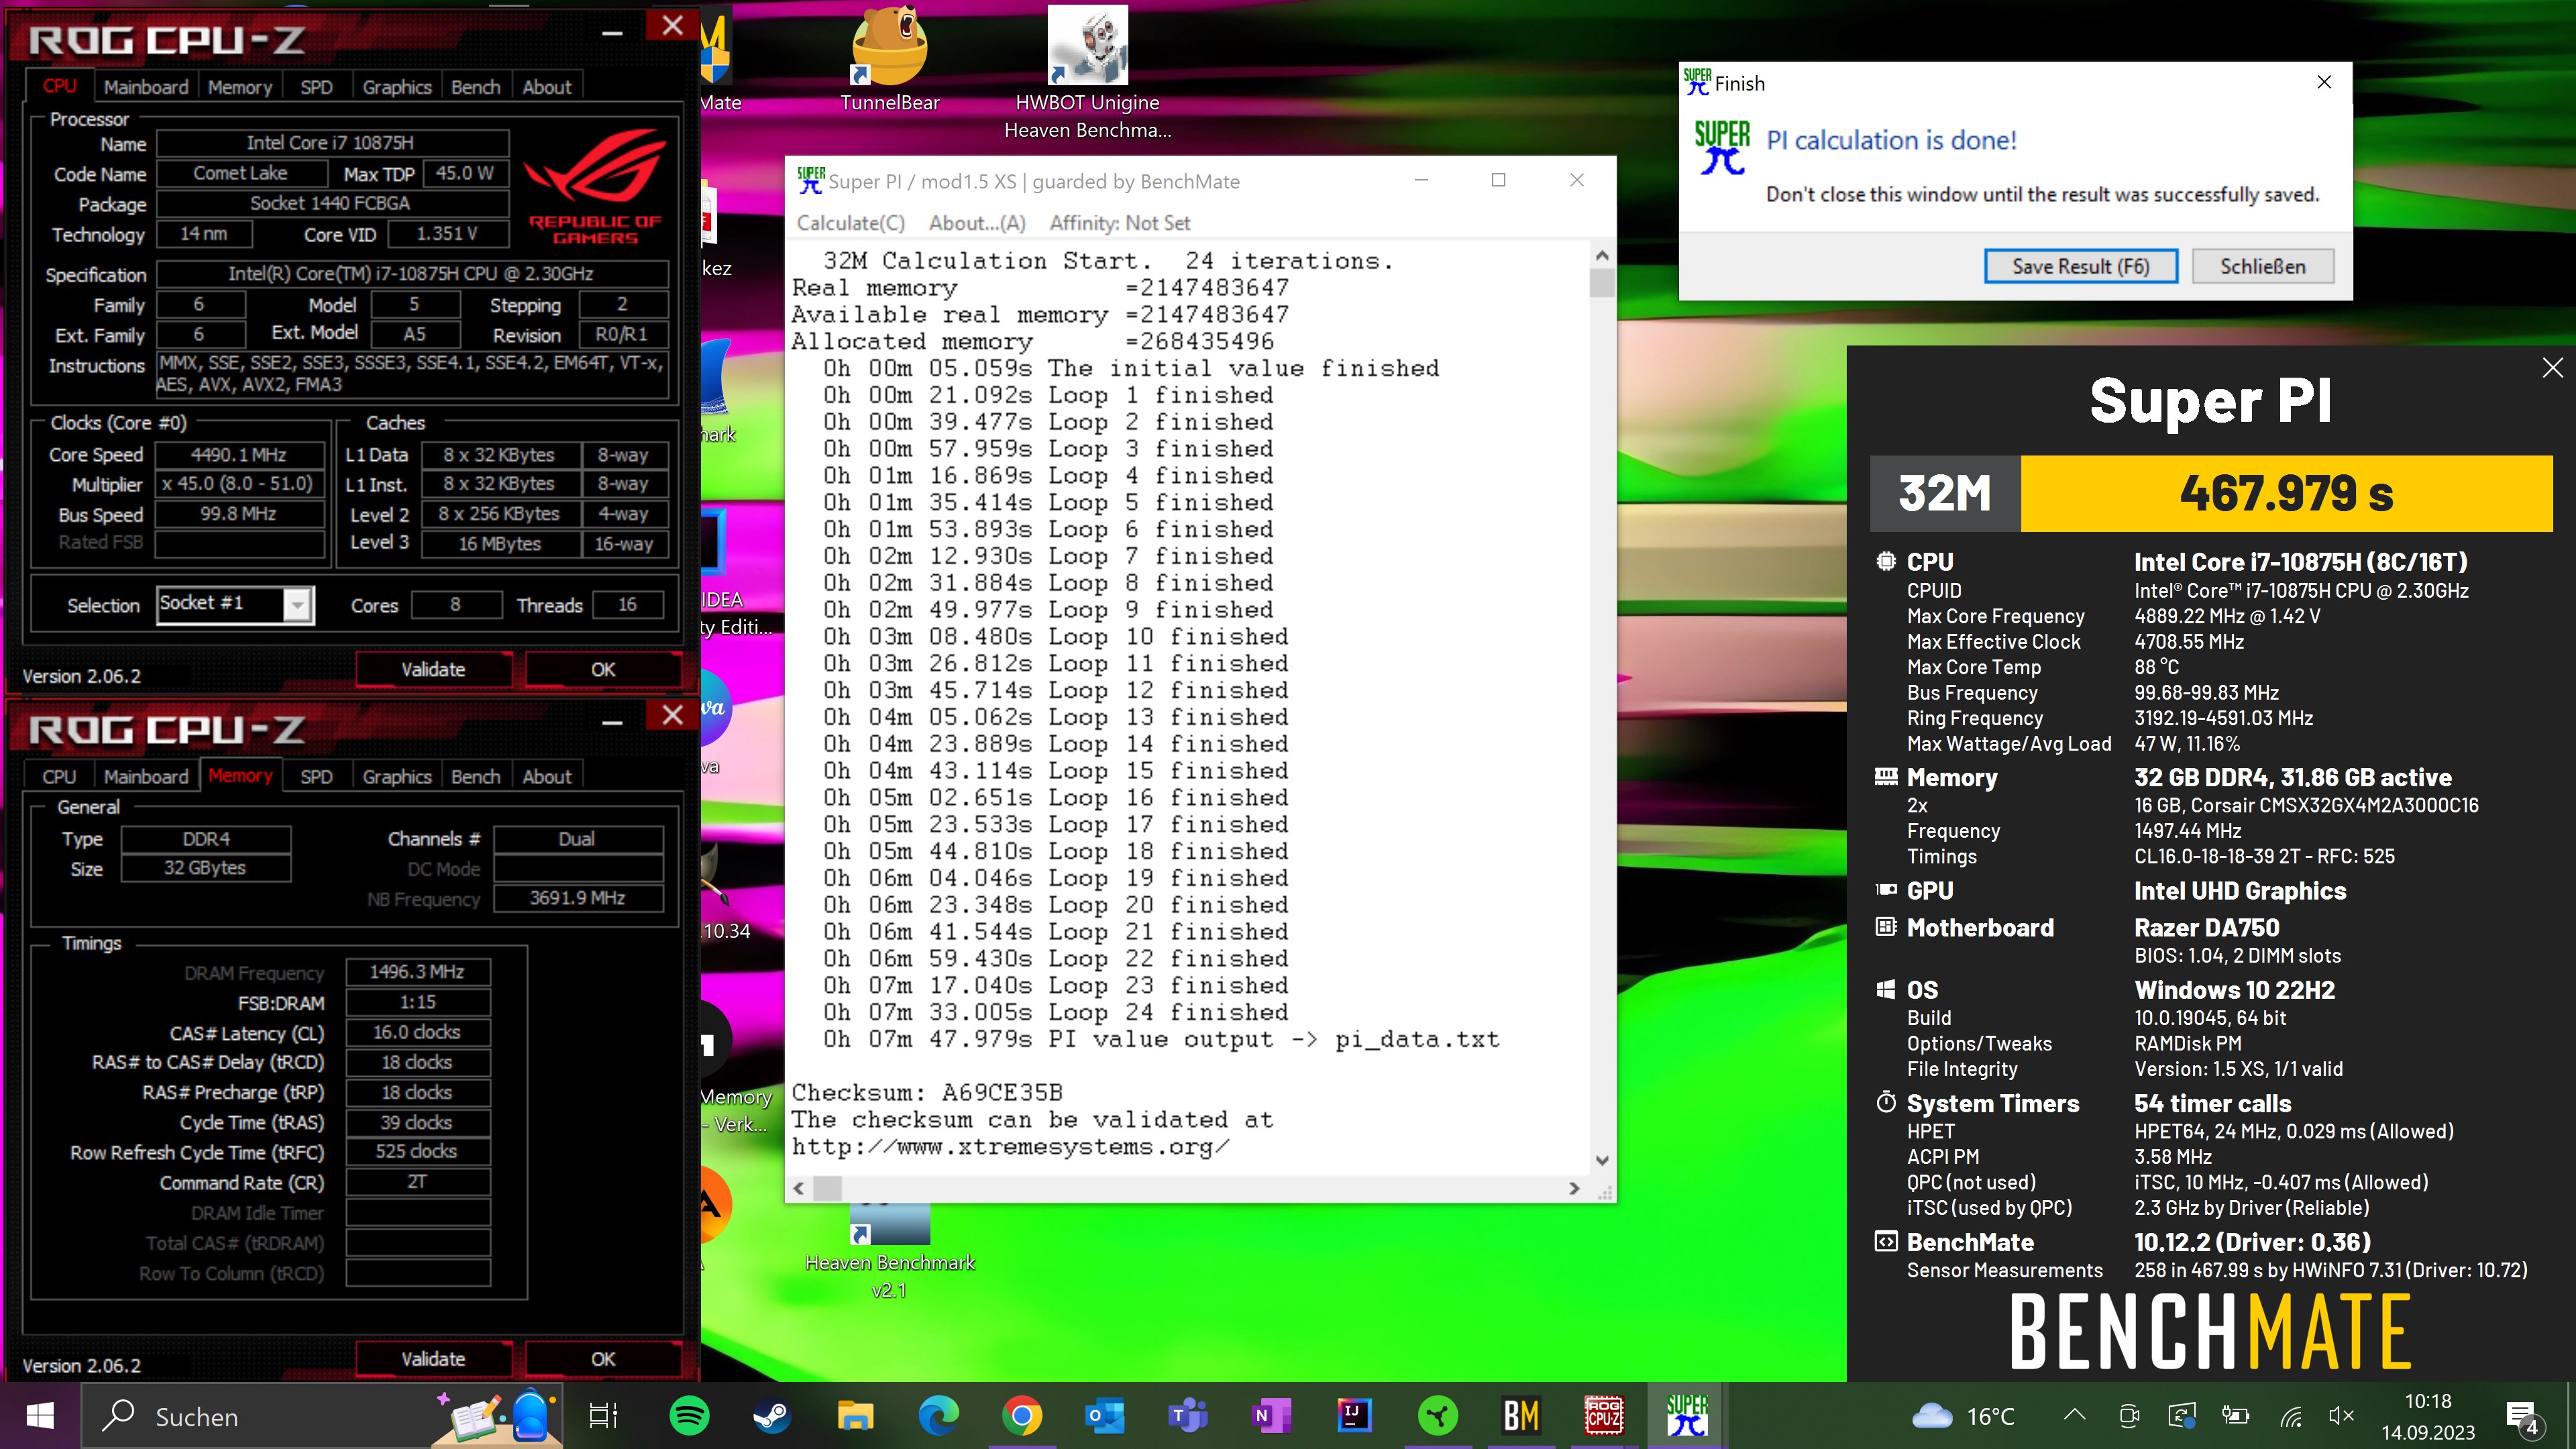Open Outlook from the taskbar

1105,1416
